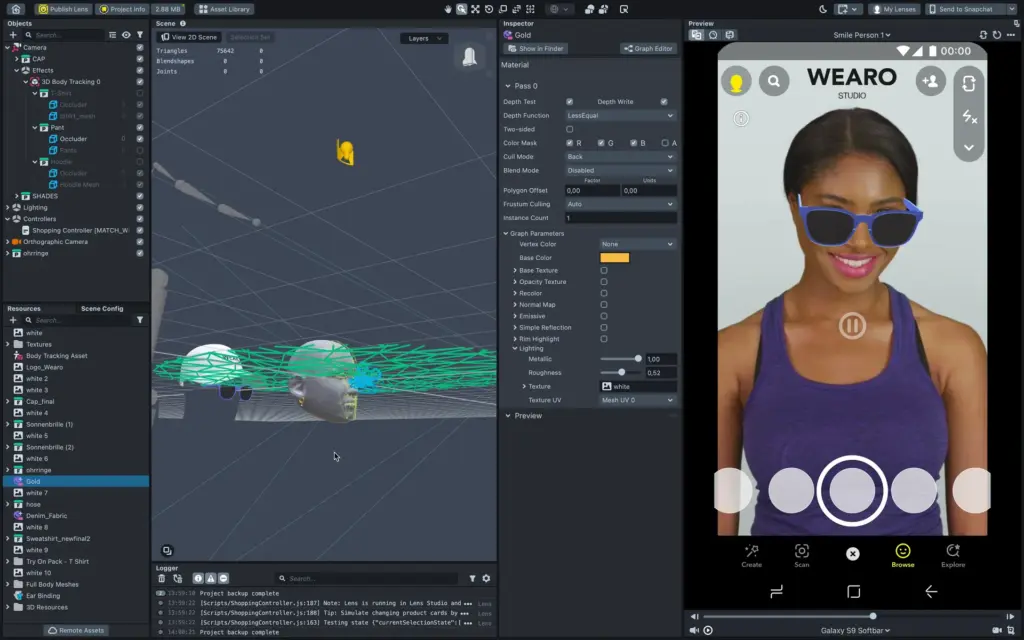Click the Home icon in the top toolbar

(16, 9)
